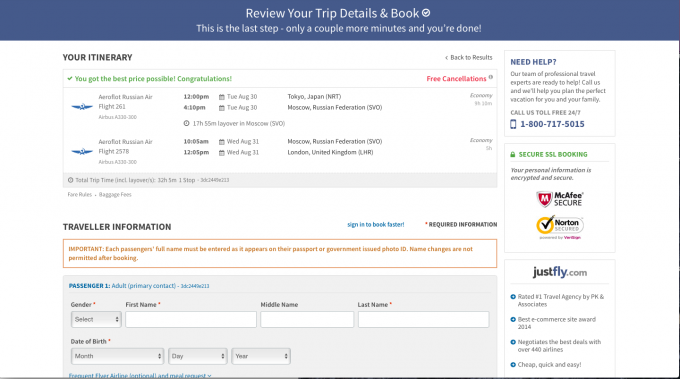Click bullet icon beside Rated #1 Travel Agency
This screenshot has height=379, width=680.
click(x=513, y=297)
